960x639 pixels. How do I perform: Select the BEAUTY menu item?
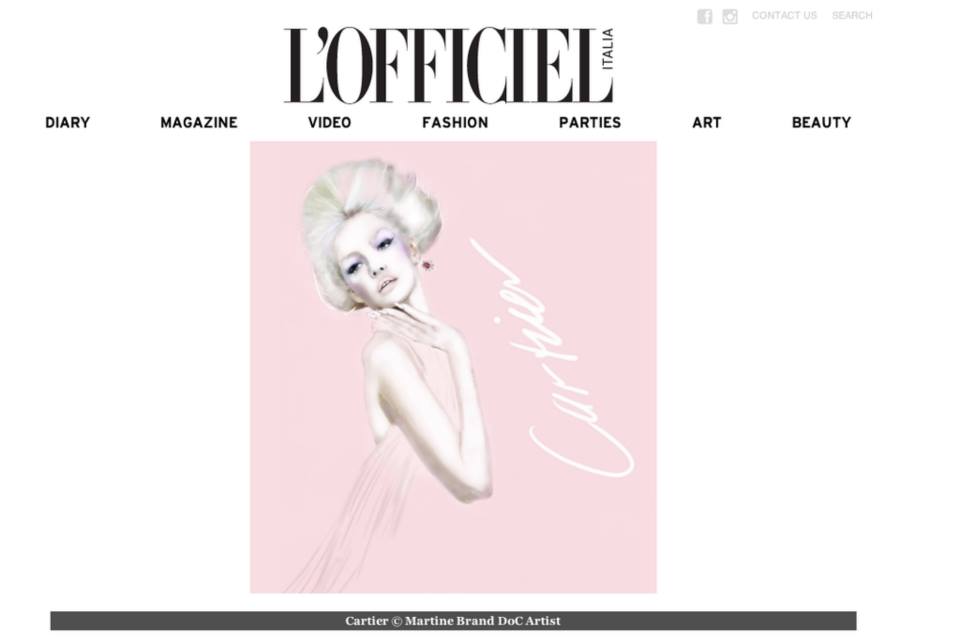[x=821, y=122]
